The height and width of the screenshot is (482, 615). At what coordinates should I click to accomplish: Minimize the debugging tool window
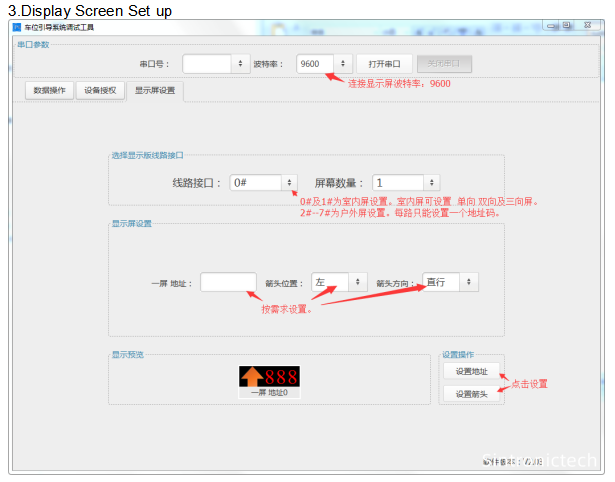click(549, 26)
